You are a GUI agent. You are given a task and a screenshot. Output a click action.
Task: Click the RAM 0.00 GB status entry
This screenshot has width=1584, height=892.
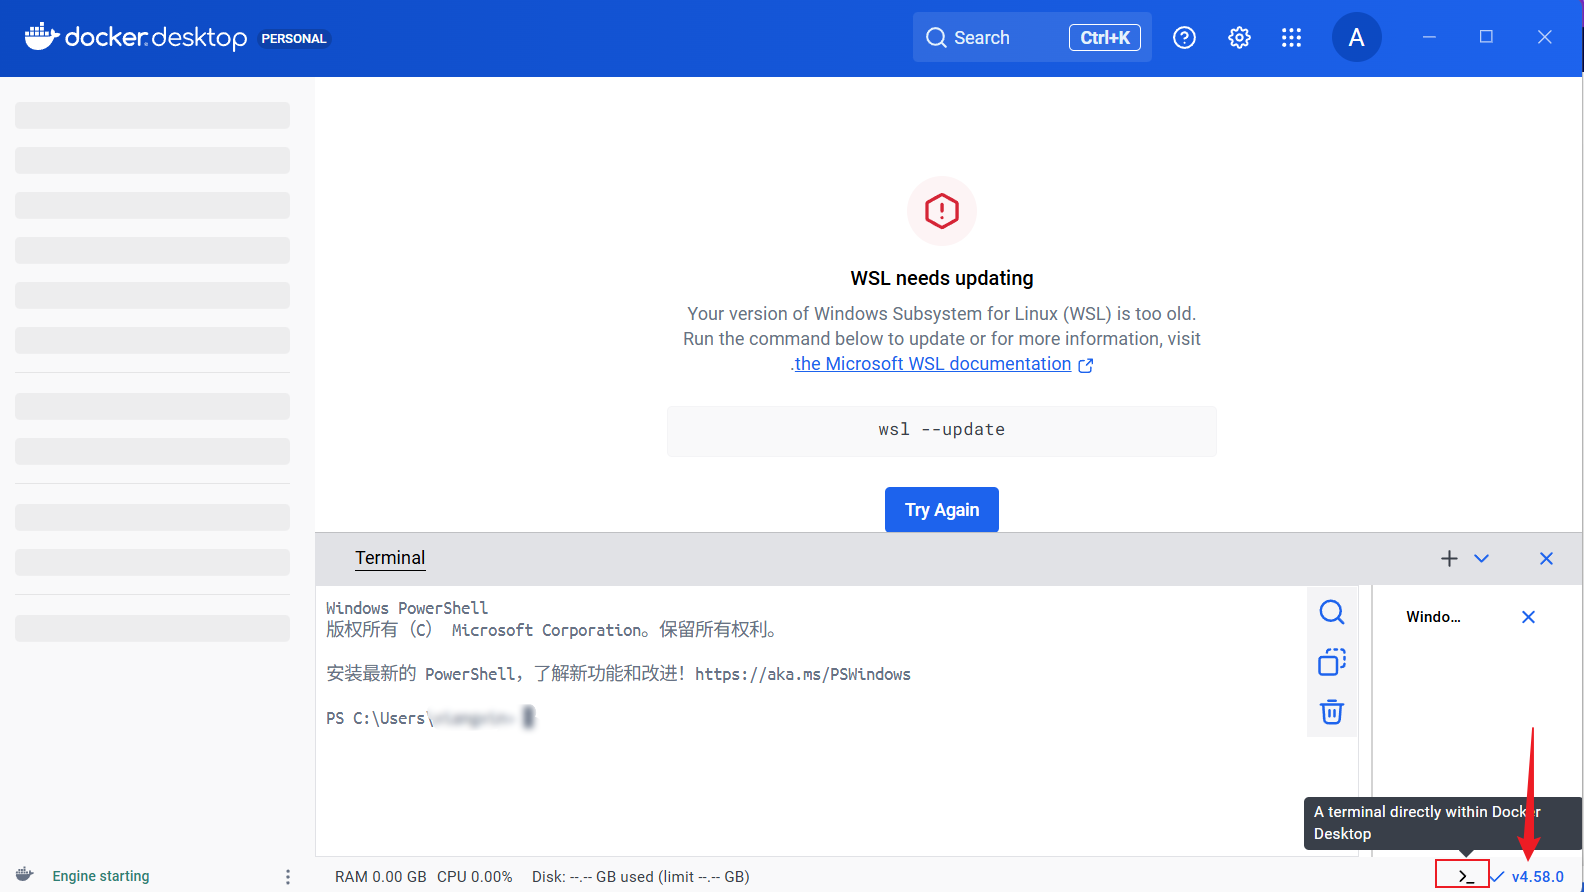click(x=380, y=877)
